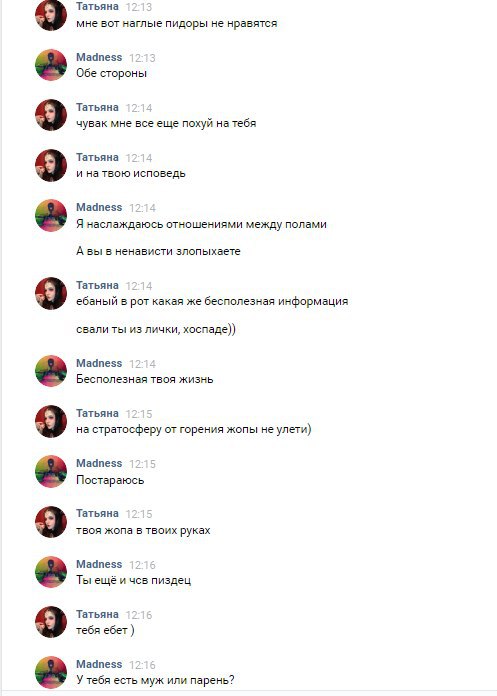The image size is (497, 696).
Task: Open the Madness profile link at 12:13
Action: pyautogui.click(x=99, y=57)
